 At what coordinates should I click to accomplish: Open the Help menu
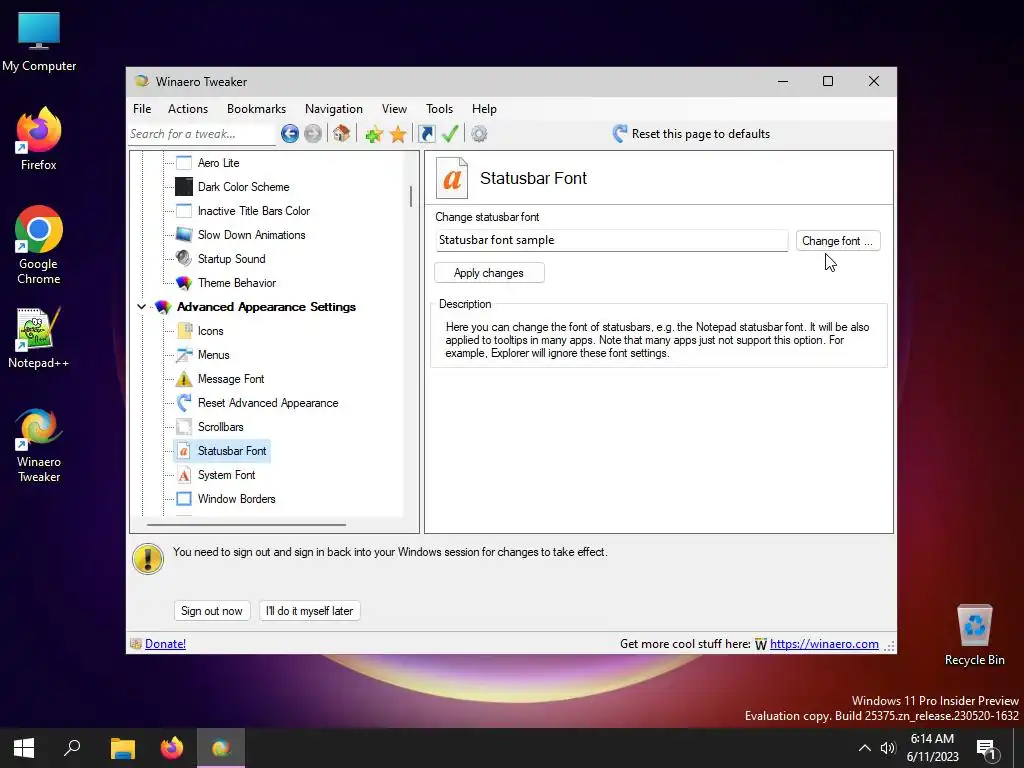click(484, 109)
